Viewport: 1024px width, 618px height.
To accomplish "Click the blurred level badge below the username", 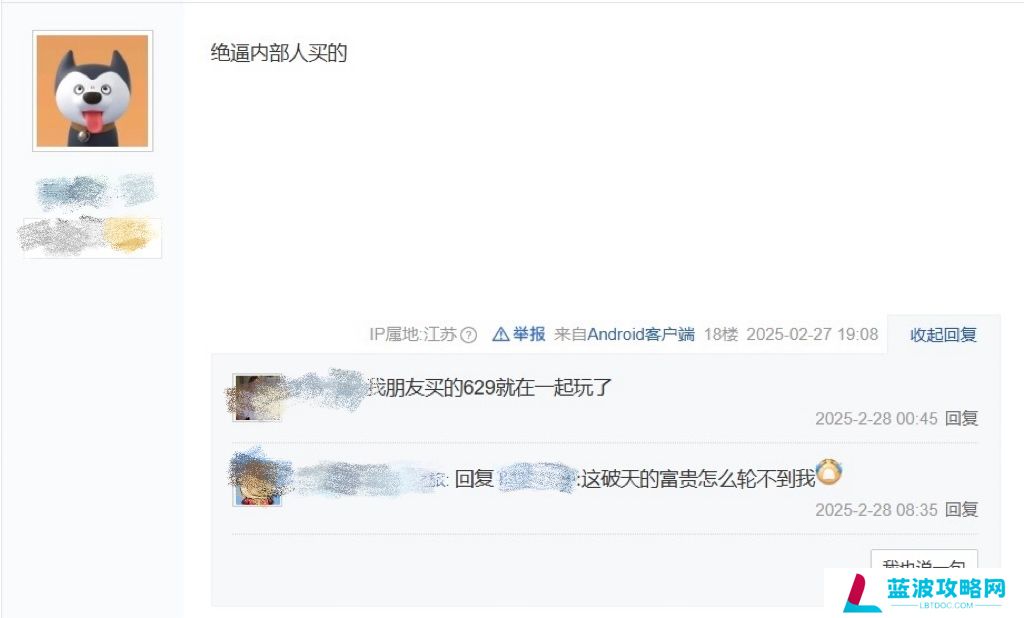I will [91, 236].
